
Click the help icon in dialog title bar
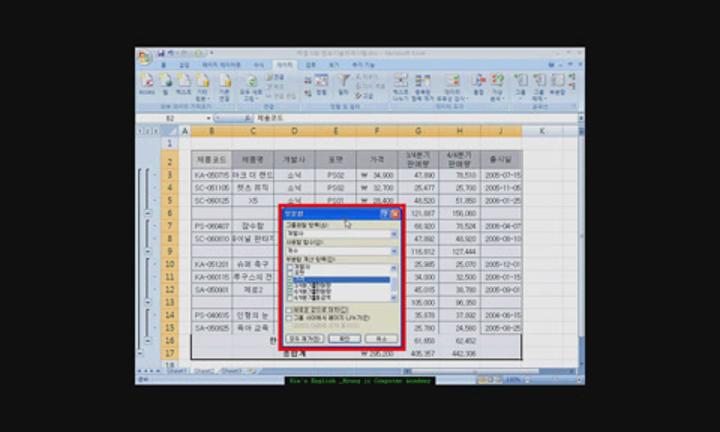click(x=385, y=213)
